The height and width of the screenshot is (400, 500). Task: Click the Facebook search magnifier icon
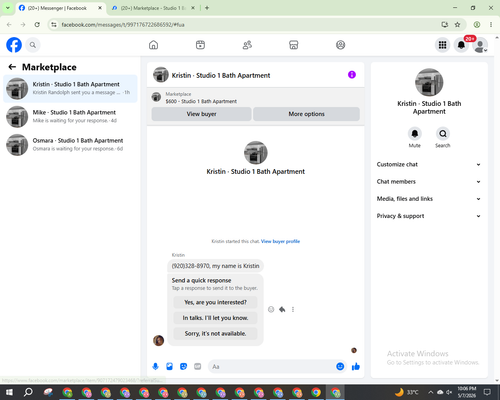tap(33, 45)
